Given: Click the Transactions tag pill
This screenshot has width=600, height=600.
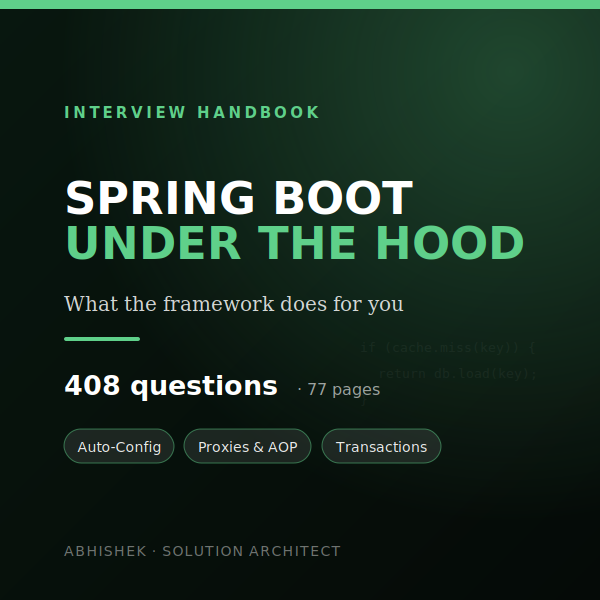Looking at the screenshot, I should point(382,446).
